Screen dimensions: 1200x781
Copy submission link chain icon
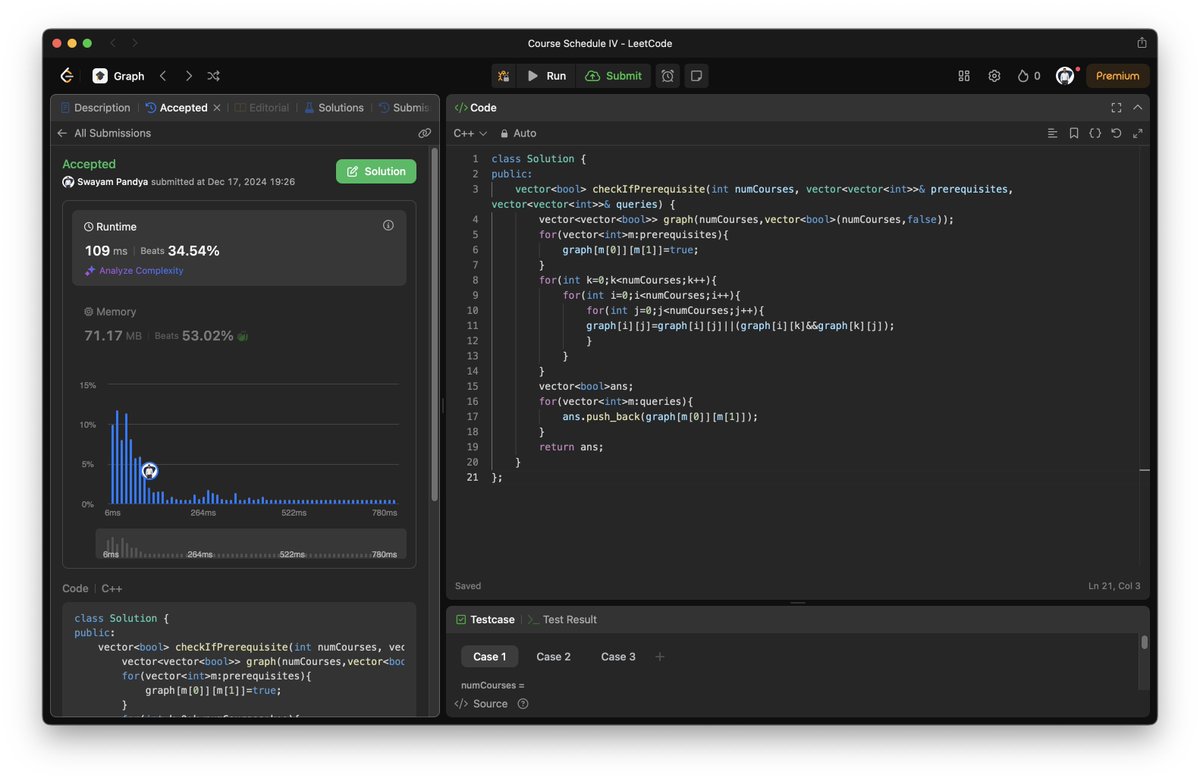coord(425,133)
